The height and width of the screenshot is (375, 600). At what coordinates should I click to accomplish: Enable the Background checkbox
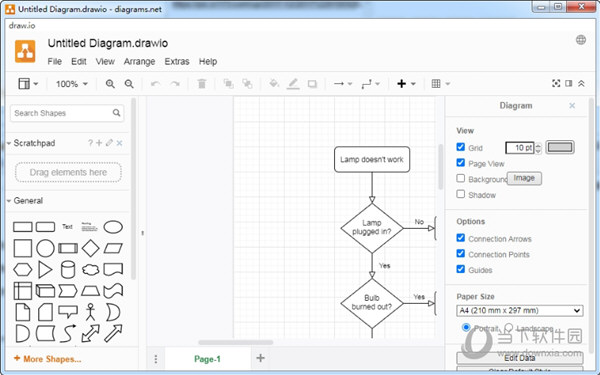click(x=461, y=179)
